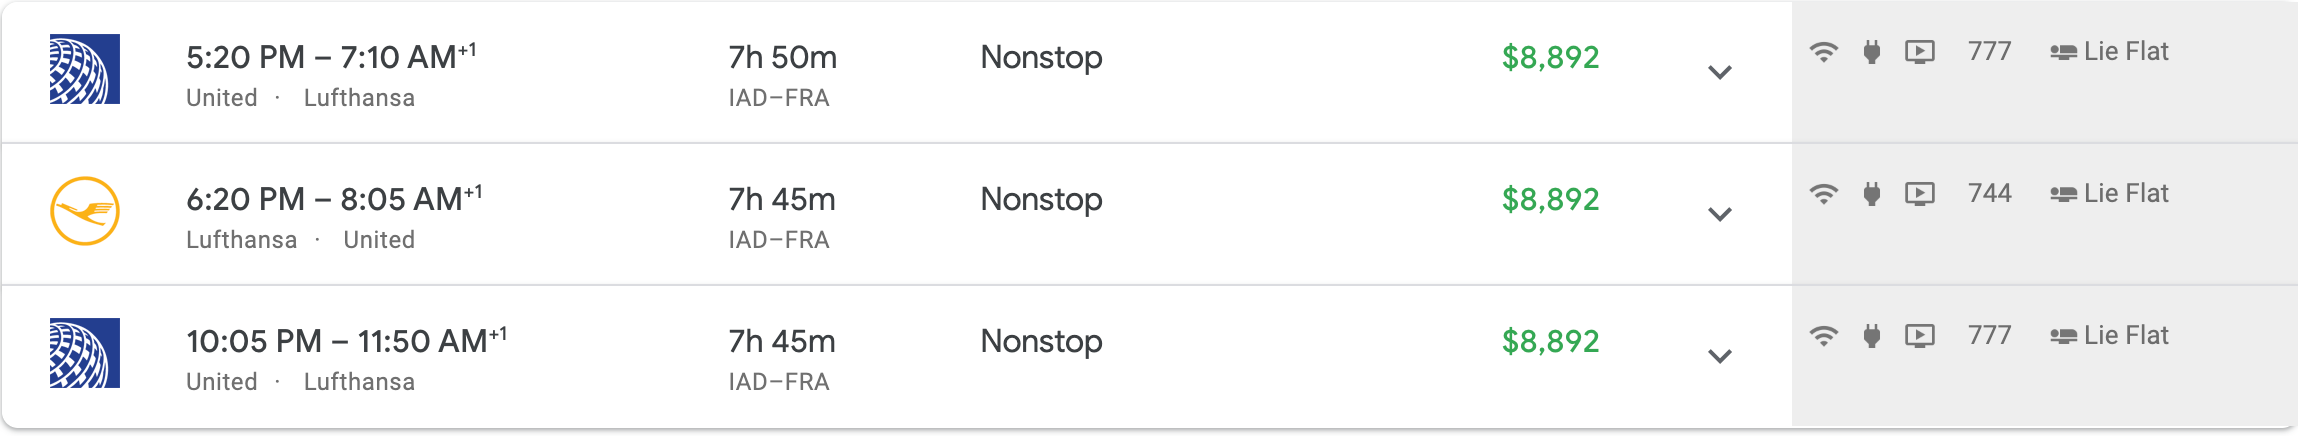This screenshot has width=2298, height=436.
Task: Click the 744 aircraft code
Action: coord(1989,194)
